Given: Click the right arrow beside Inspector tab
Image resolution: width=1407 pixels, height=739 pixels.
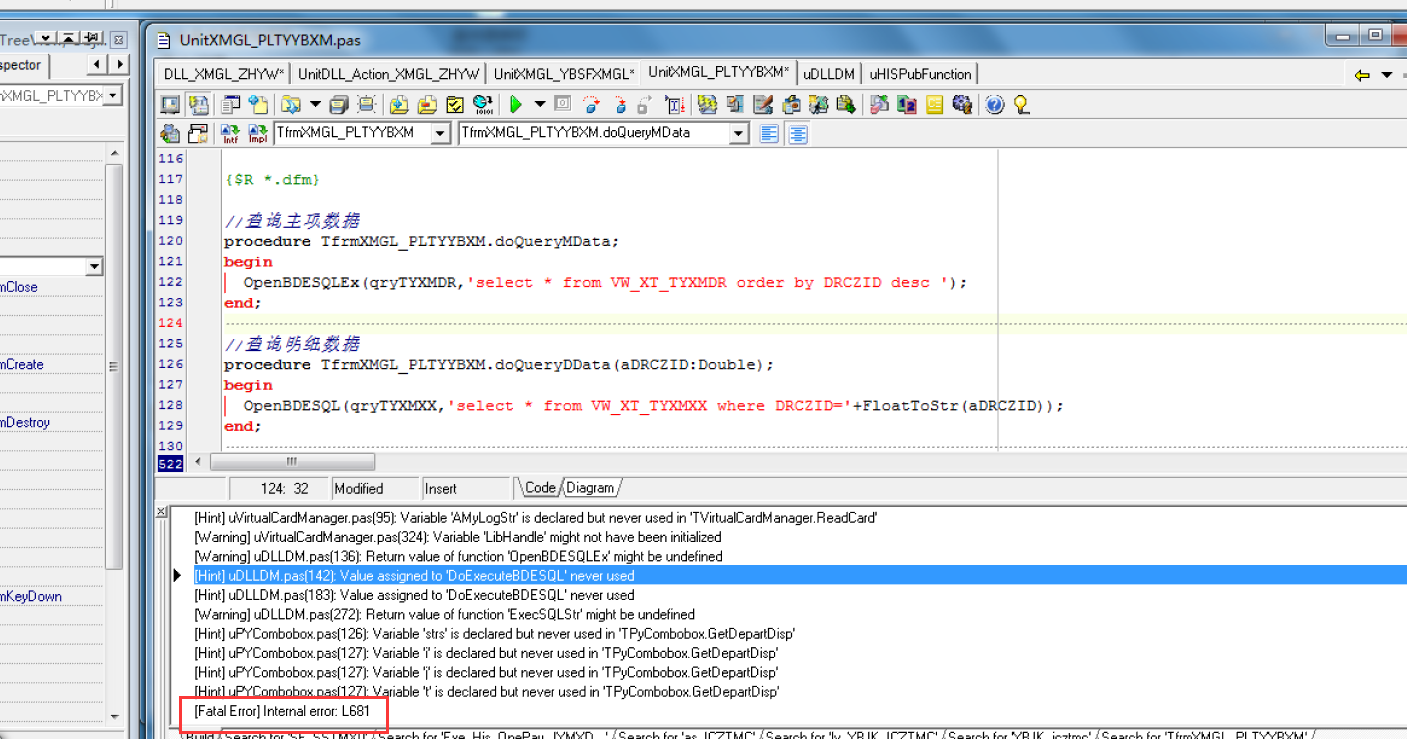Looking at the screenshot, I should tap(119, 65).
